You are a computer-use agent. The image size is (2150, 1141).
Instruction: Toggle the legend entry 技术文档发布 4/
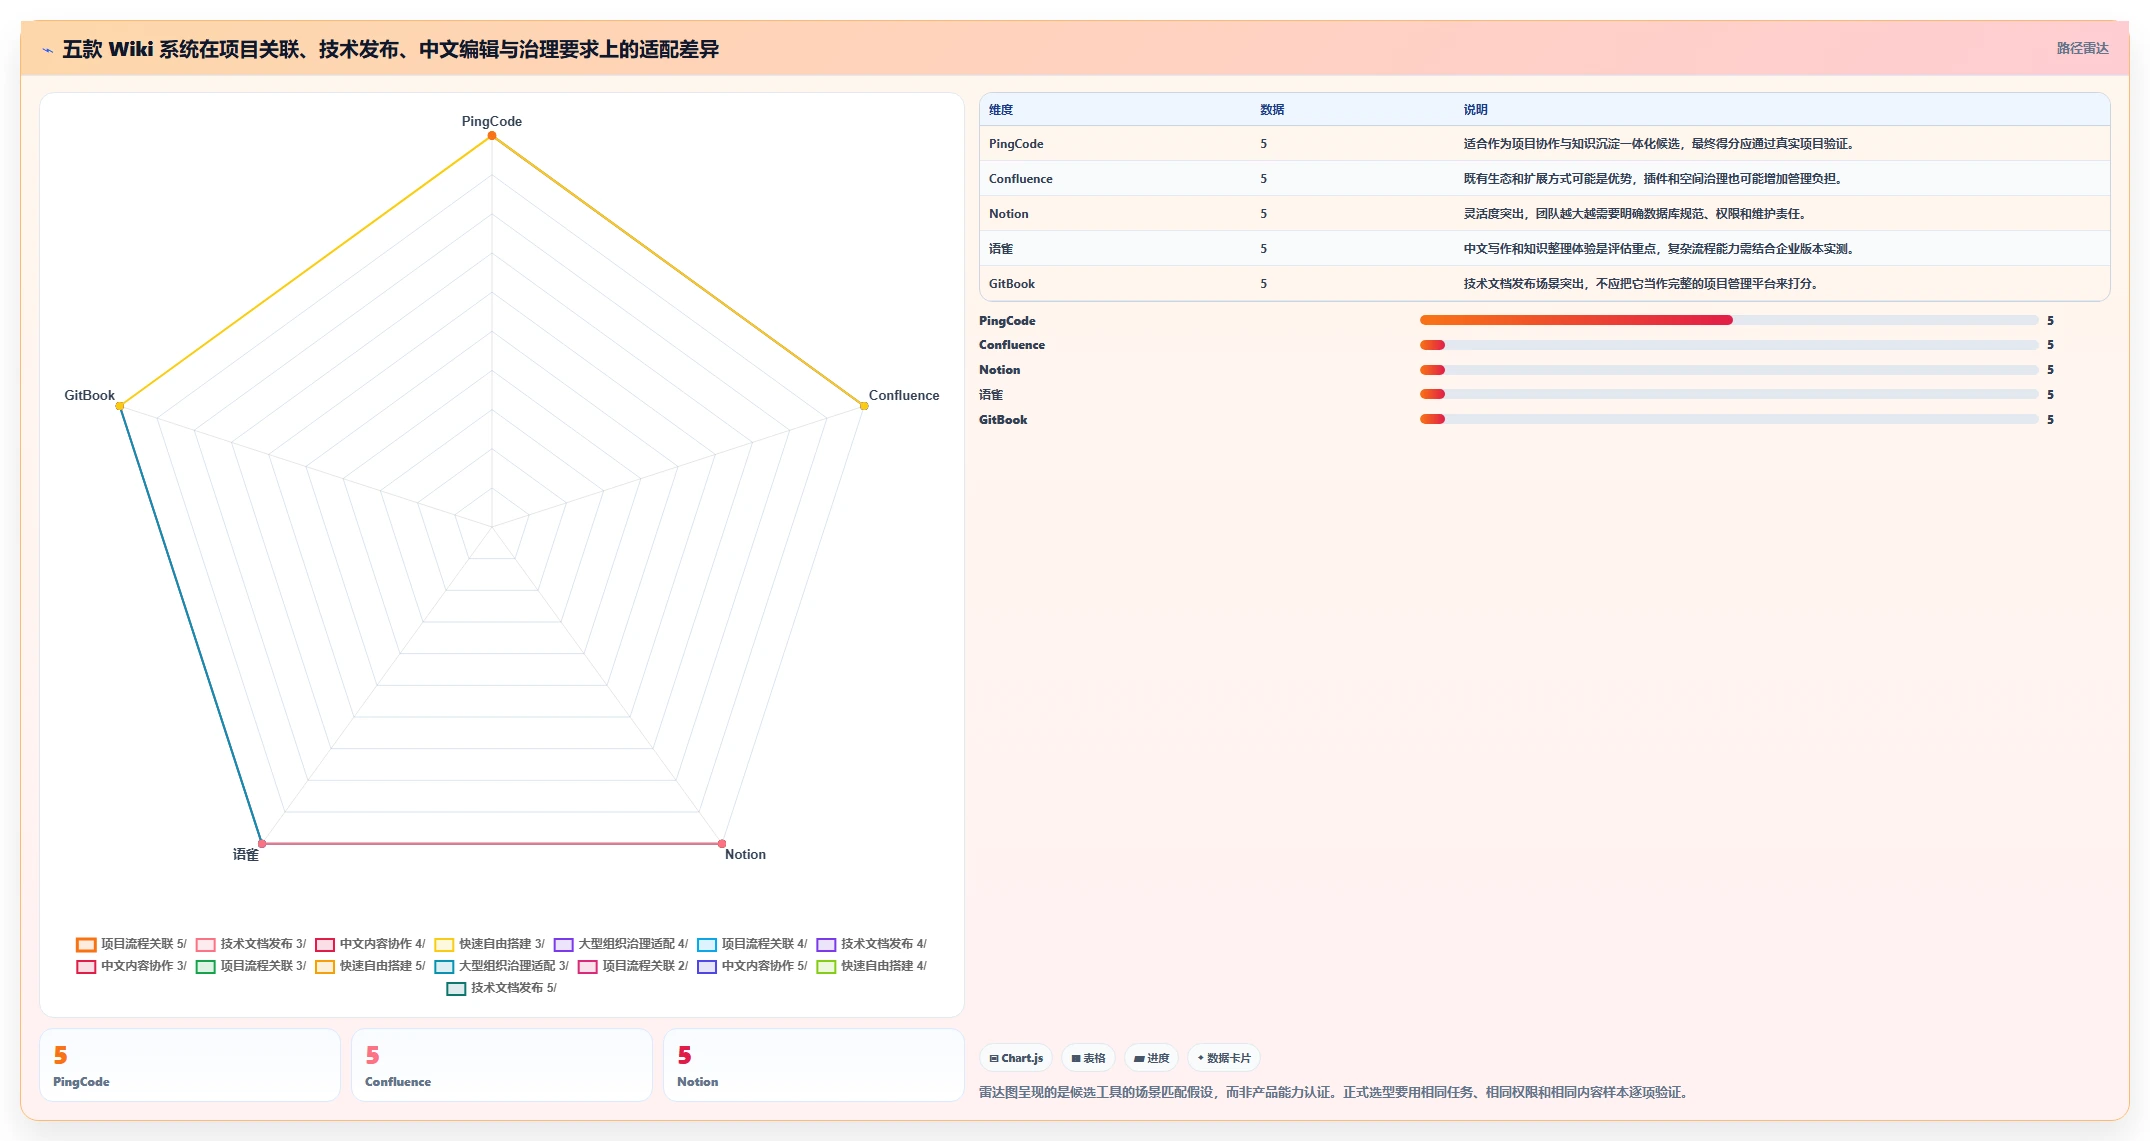coord(872,944)
